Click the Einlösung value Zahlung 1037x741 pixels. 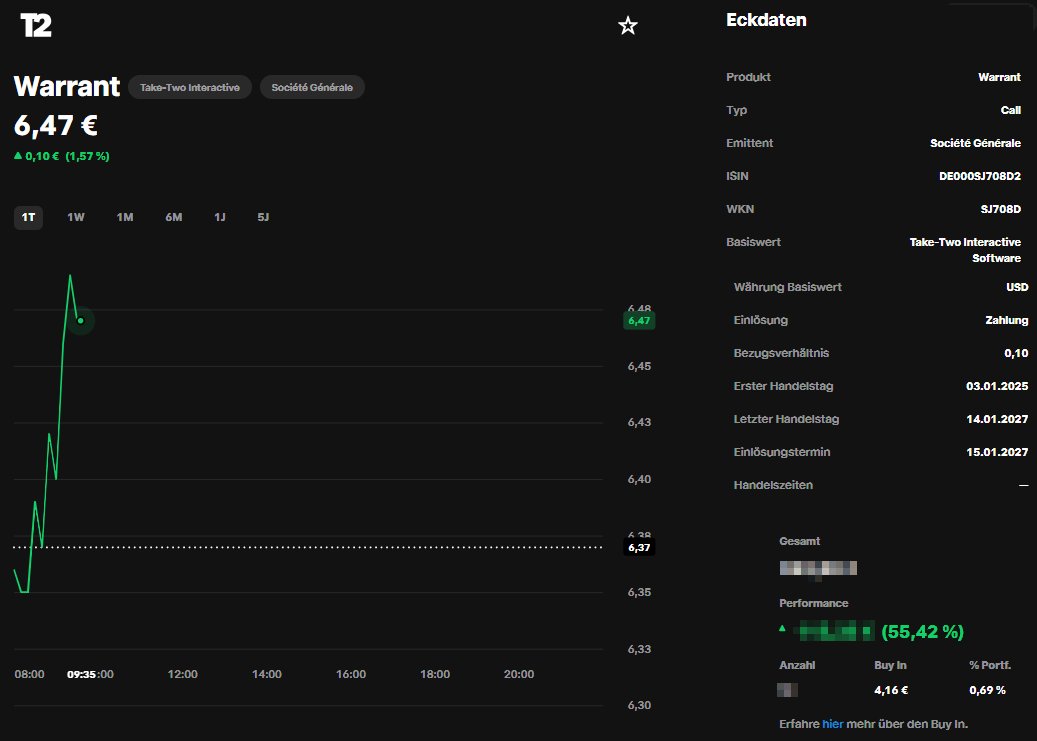[x=1007, y=320]
